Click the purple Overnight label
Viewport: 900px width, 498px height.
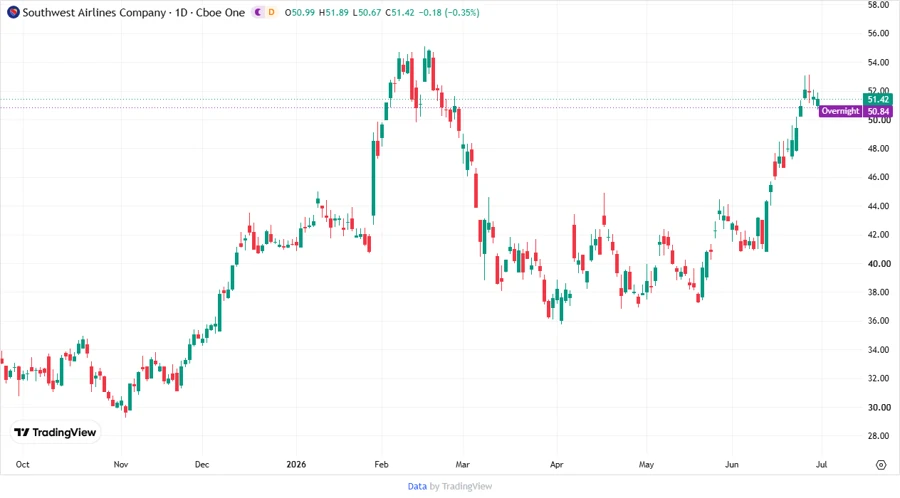840,111
